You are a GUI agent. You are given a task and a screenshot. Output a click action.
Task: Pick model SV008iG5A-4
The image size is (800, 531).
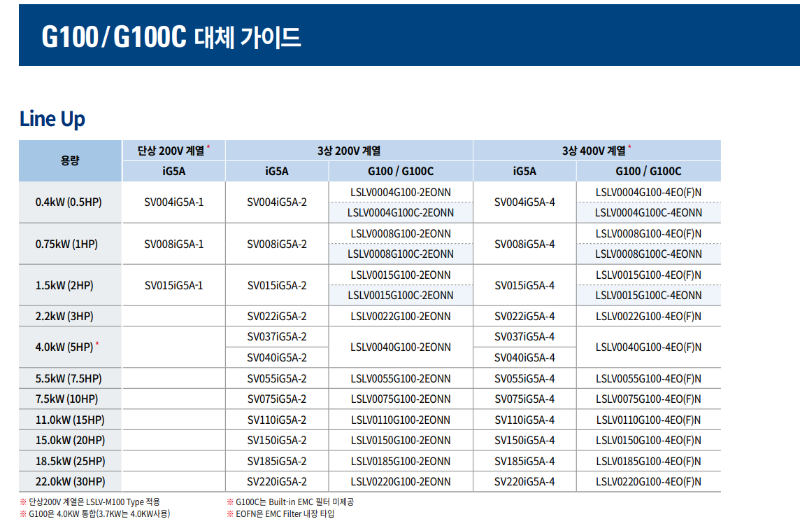[x=524, y=244]
